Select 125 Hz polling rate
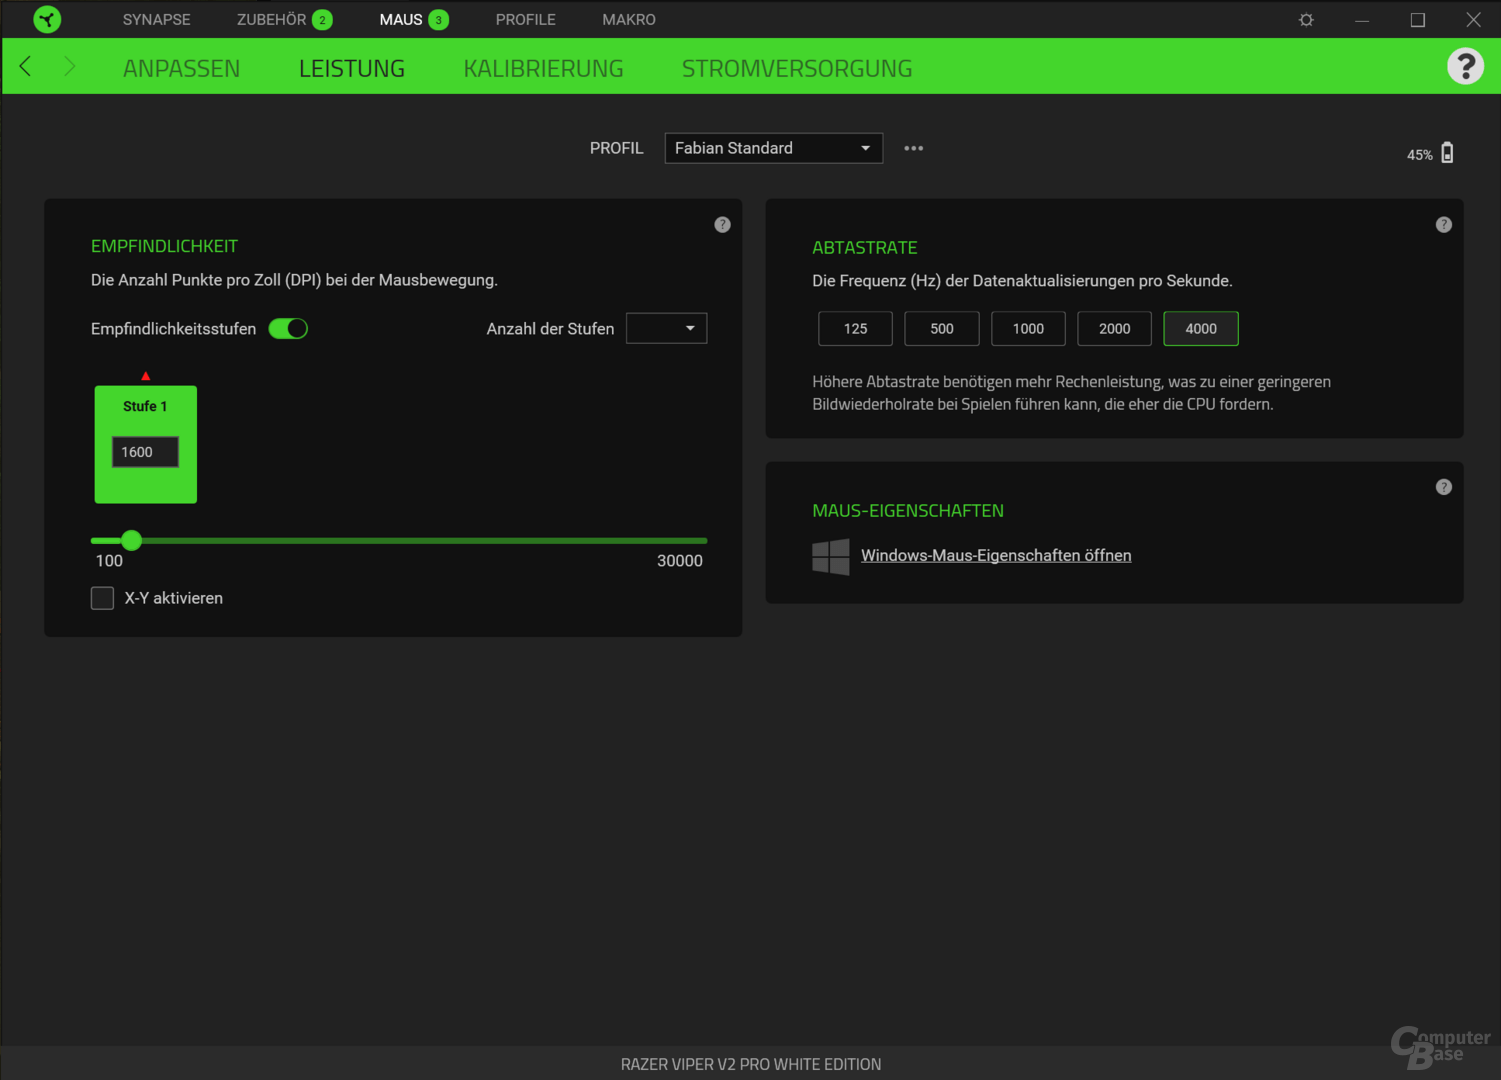Image resolution: width=1501 pixels, height=1080 pixels. tap(855, 329)
